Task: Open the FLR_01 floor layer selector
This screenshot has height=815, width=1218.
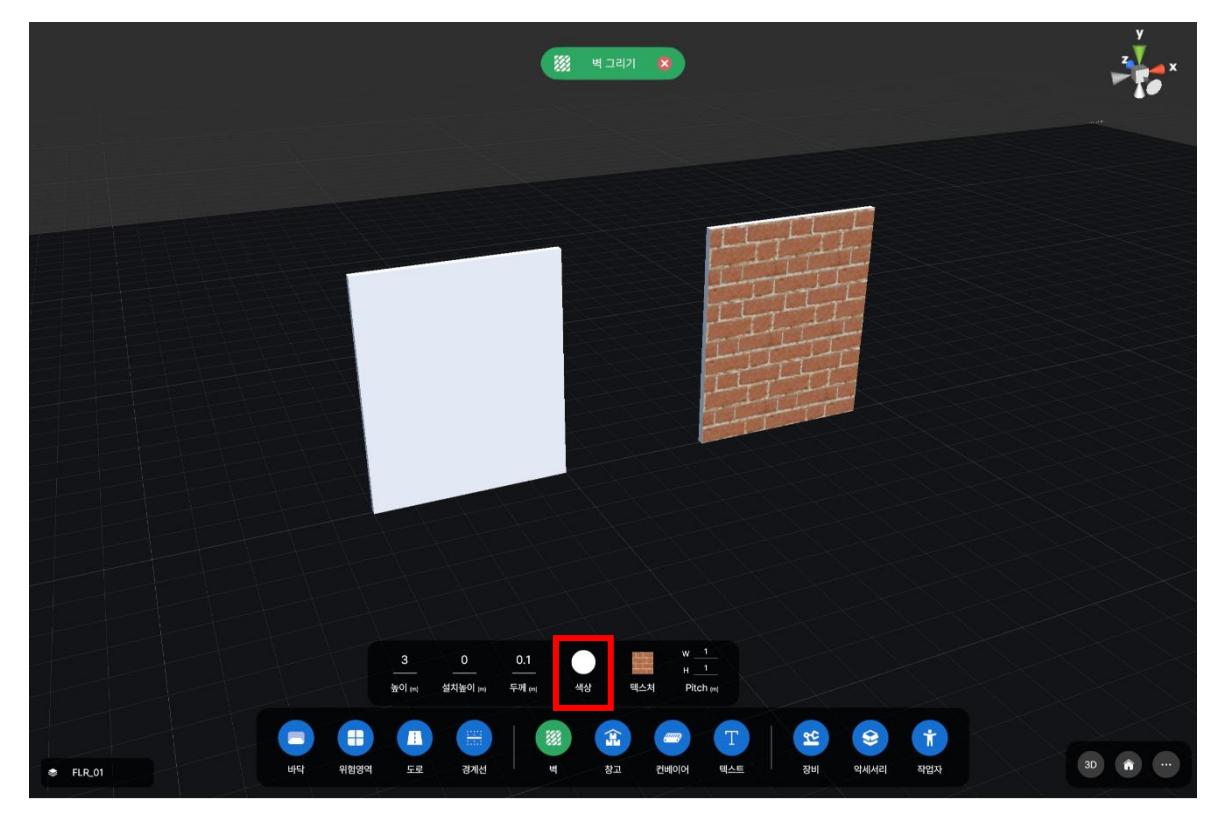Action: coord(90,772)
